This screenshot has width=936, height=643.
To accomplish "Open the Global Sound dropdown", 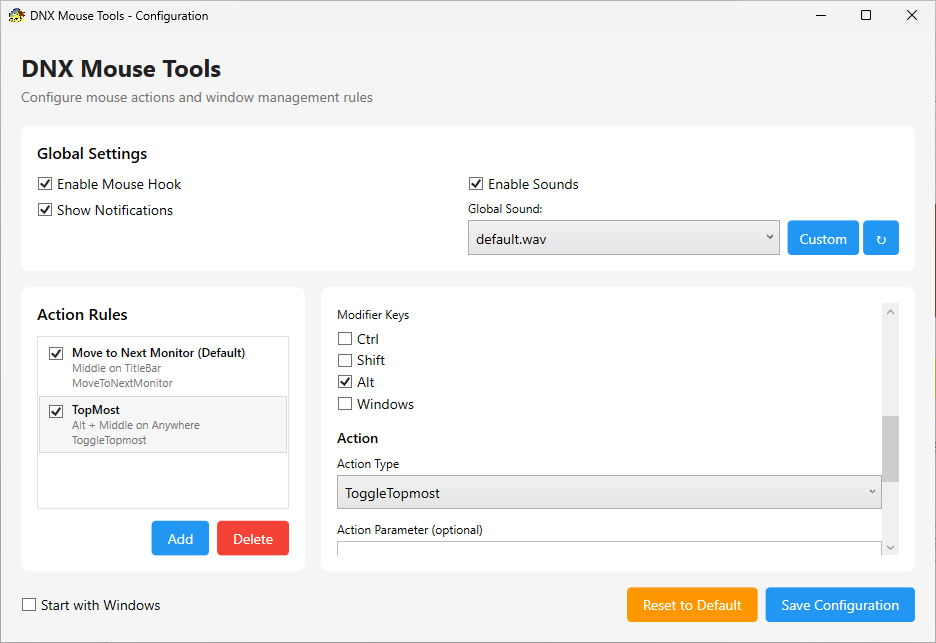I will 623,238.
